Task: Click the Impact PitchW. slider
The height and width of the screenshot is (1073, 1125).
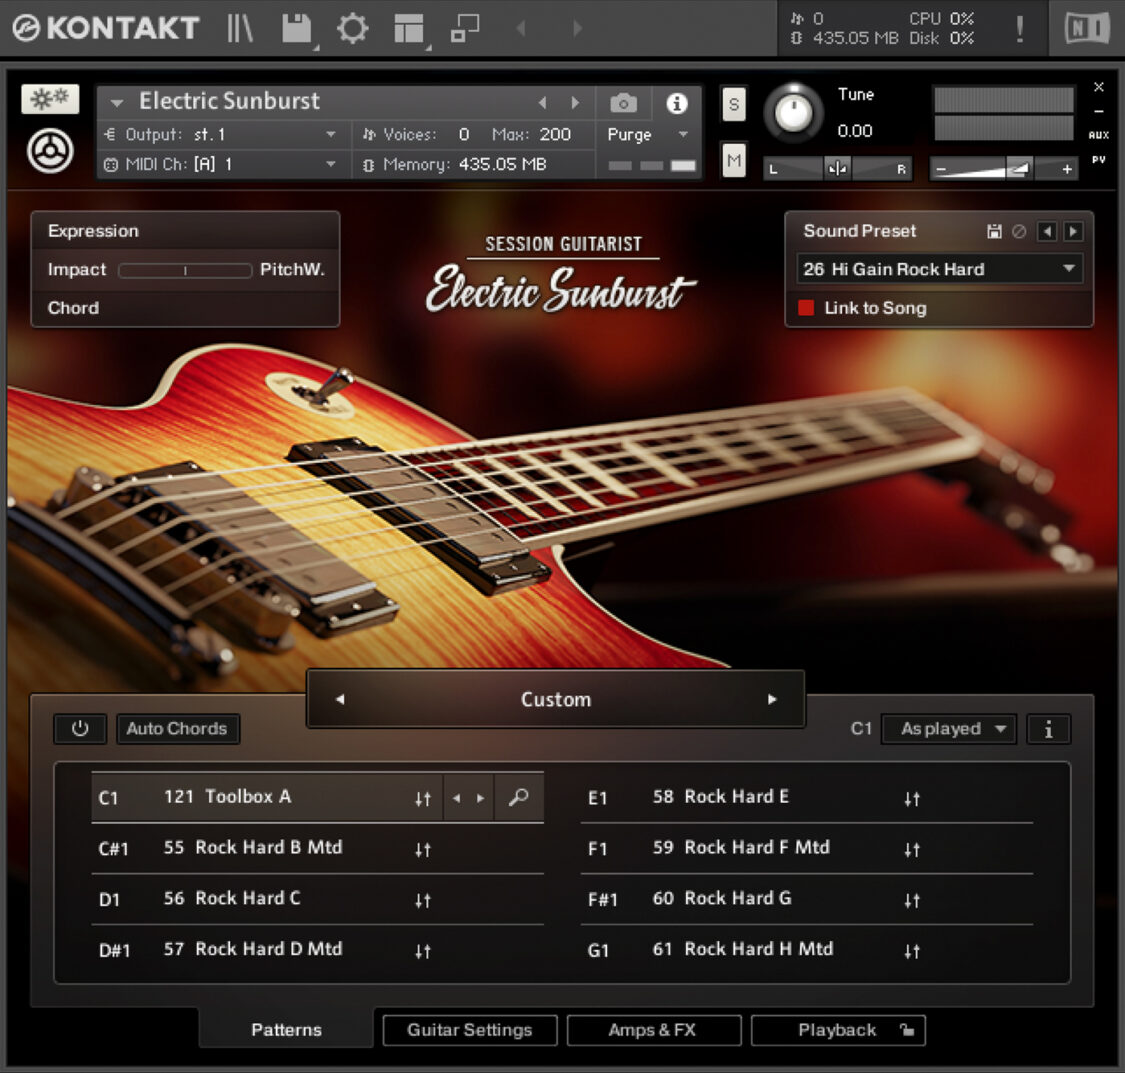Action: click(185, 270)
